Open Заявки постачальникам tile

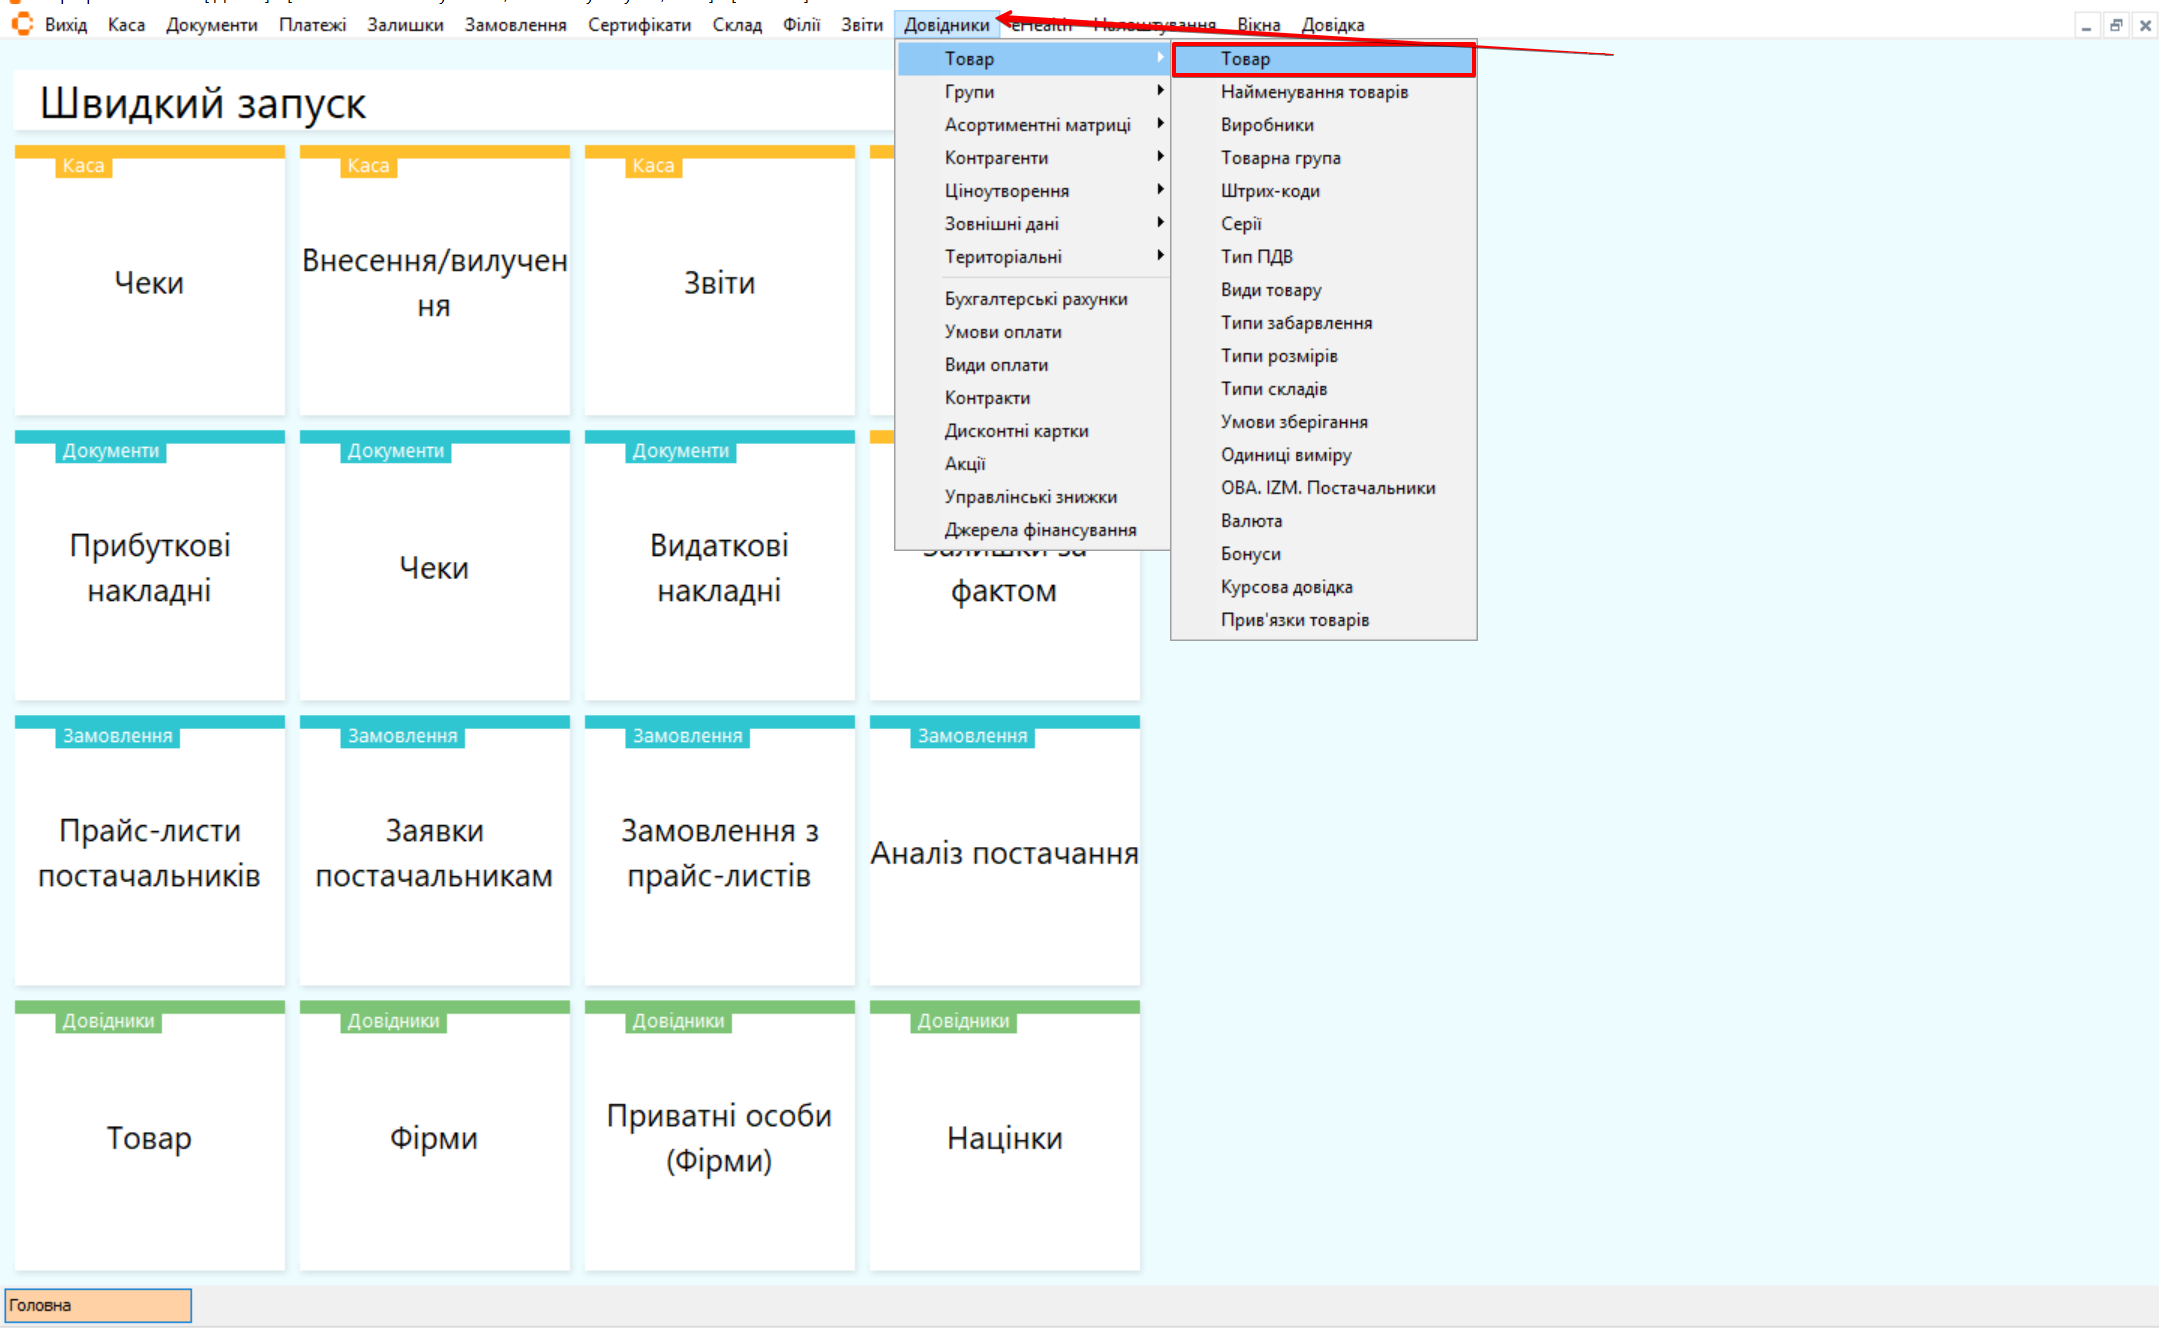(x=434, y=853)
